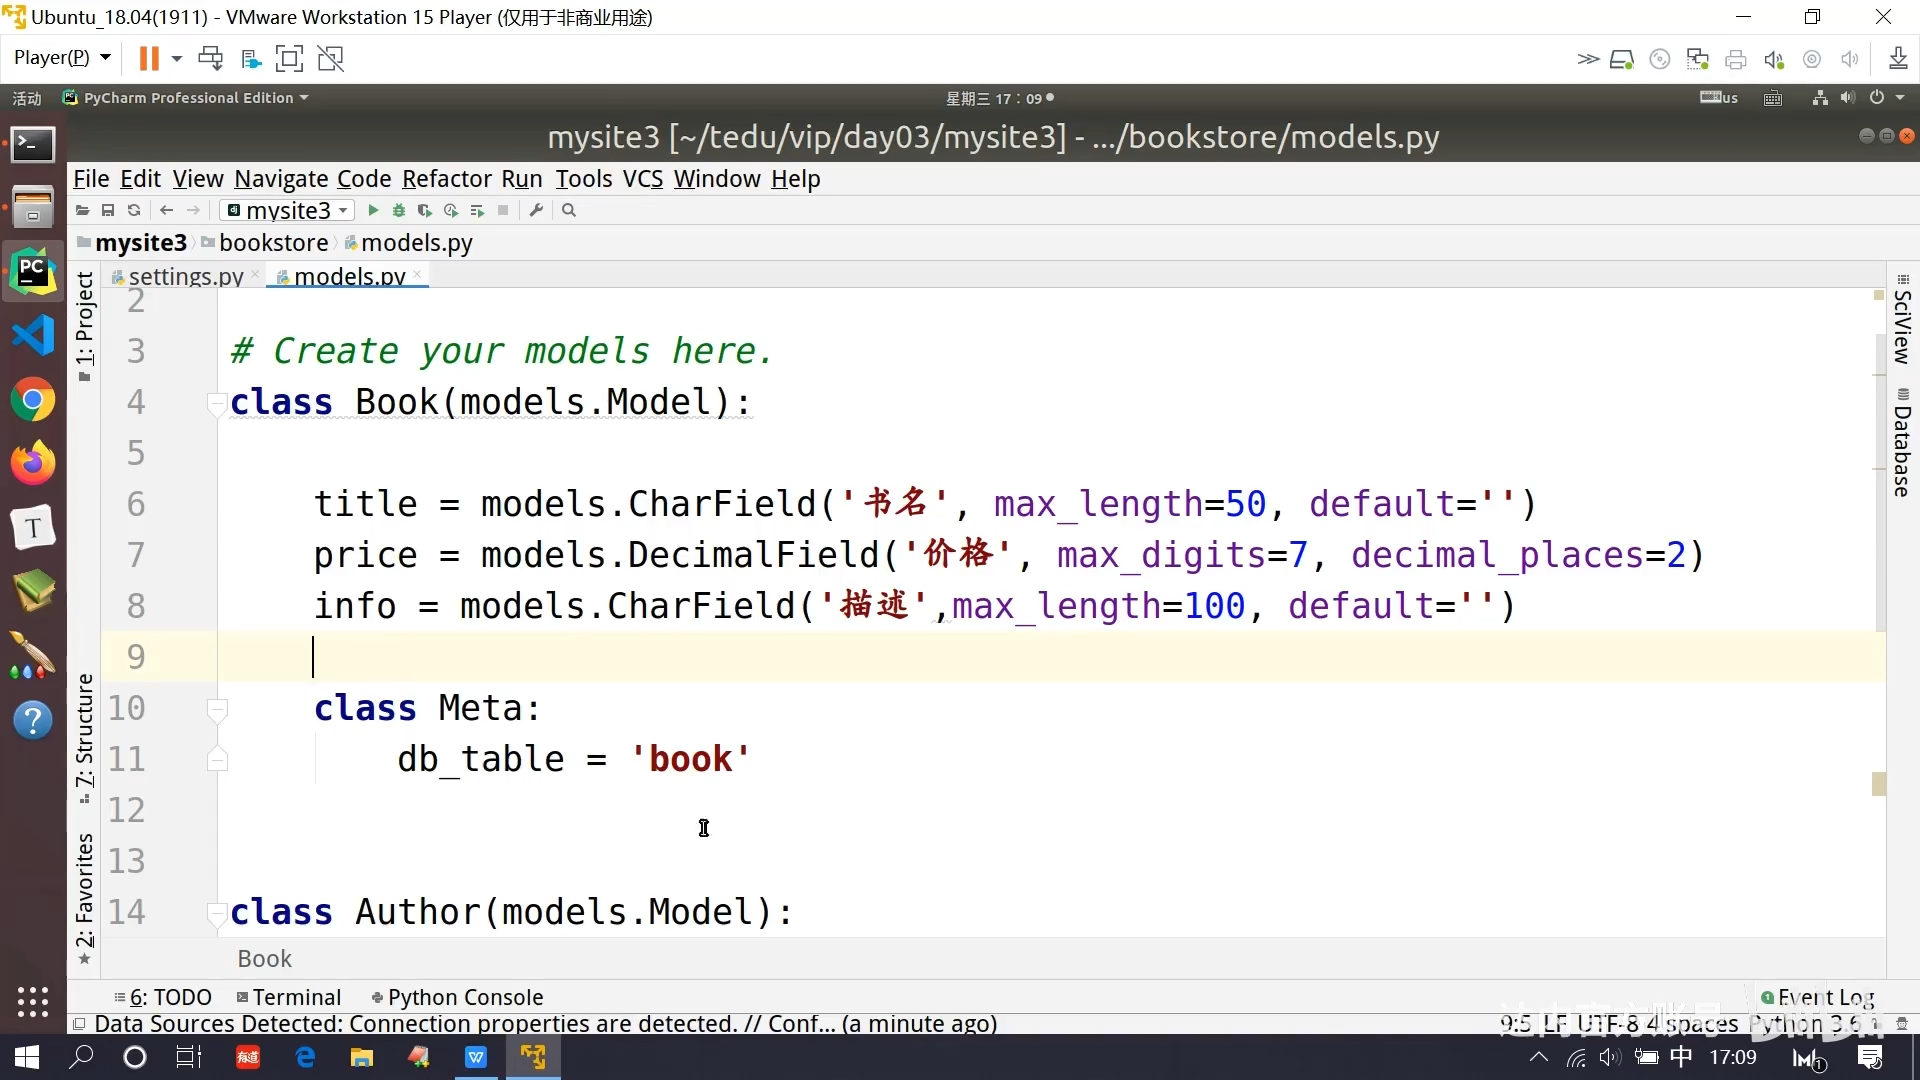Open Player(P) dropdown menu
This screenshot has height=1080, width=1920.
pos(62,58)
